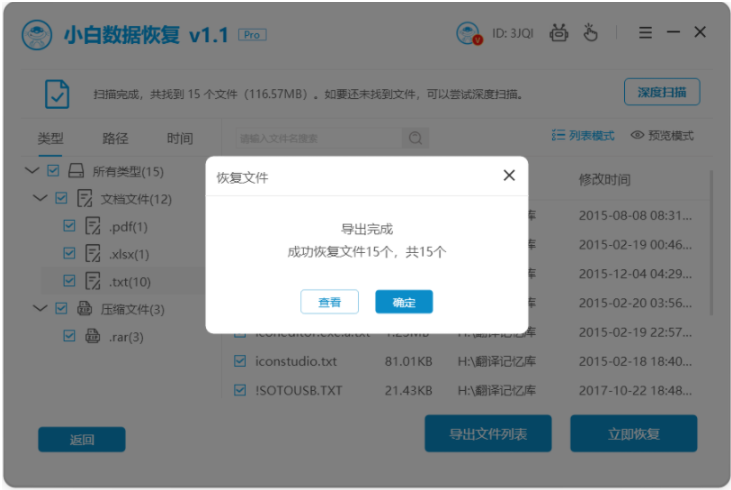Click the file icon beside .txt(10)
This screenshot has height=490, width=731.
(x=93, y=281)
